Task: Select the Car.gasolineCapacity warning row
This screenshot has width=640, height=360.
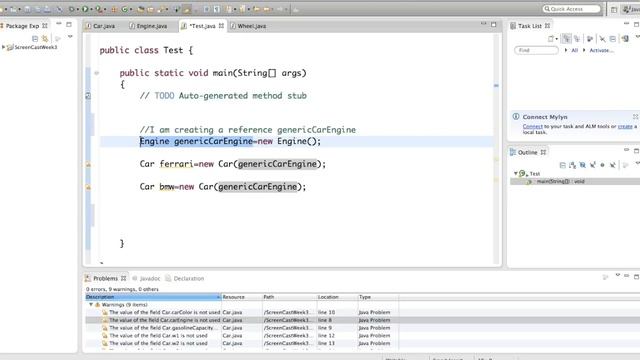Action: click(242, 328)
